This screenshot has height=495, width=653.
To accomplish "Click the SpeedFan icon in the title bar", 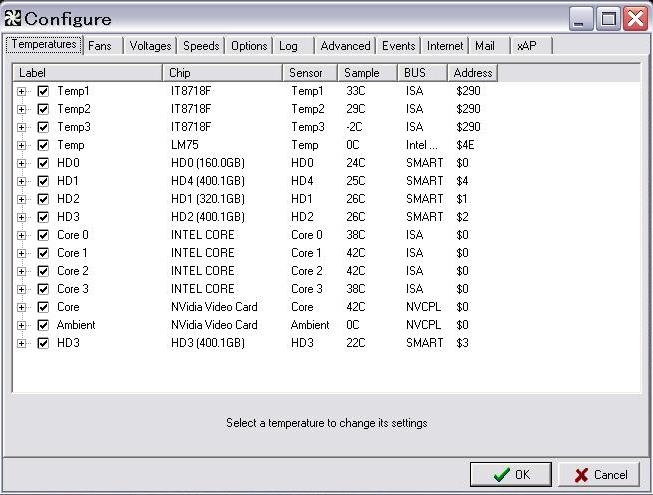I will (12, 18).
